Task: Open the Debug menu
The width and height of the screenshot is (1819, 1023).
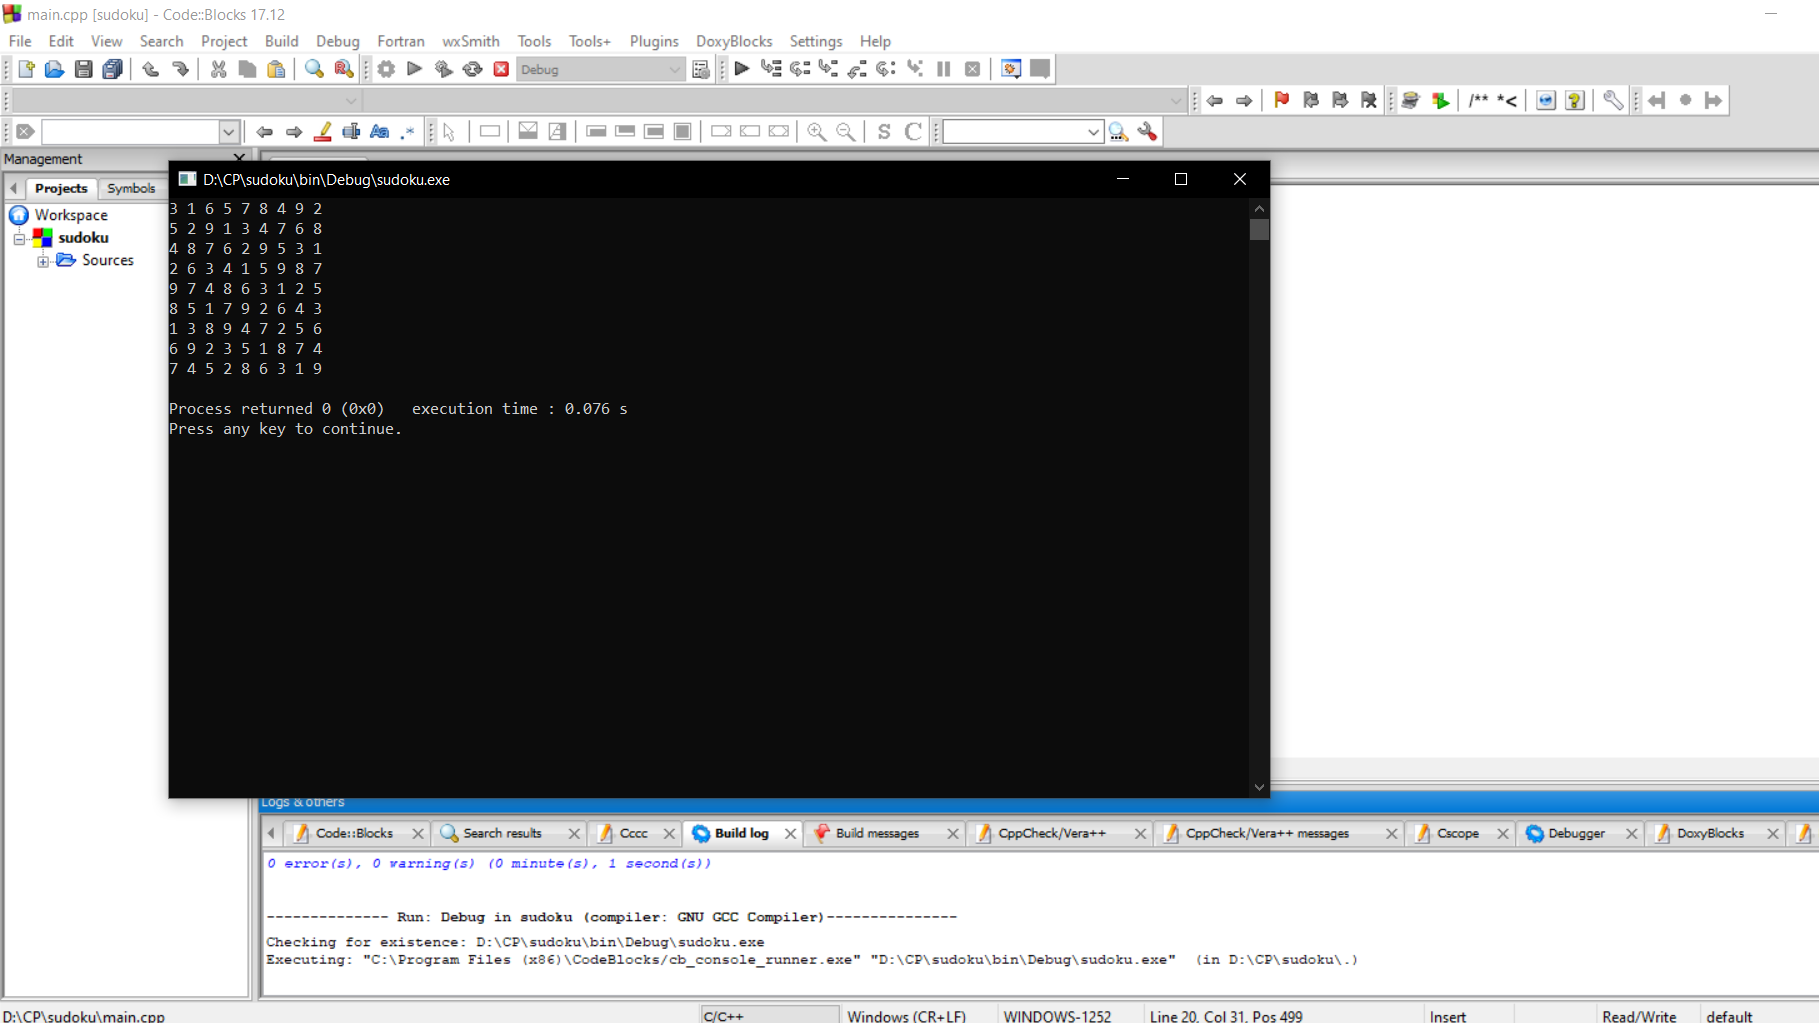Action: pos(337,41)
